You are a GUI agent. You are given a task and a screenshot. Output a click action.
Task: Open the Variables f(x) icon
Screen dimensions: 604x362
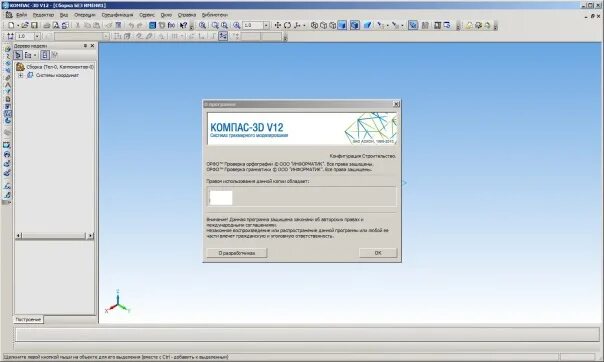coord(171,25)
